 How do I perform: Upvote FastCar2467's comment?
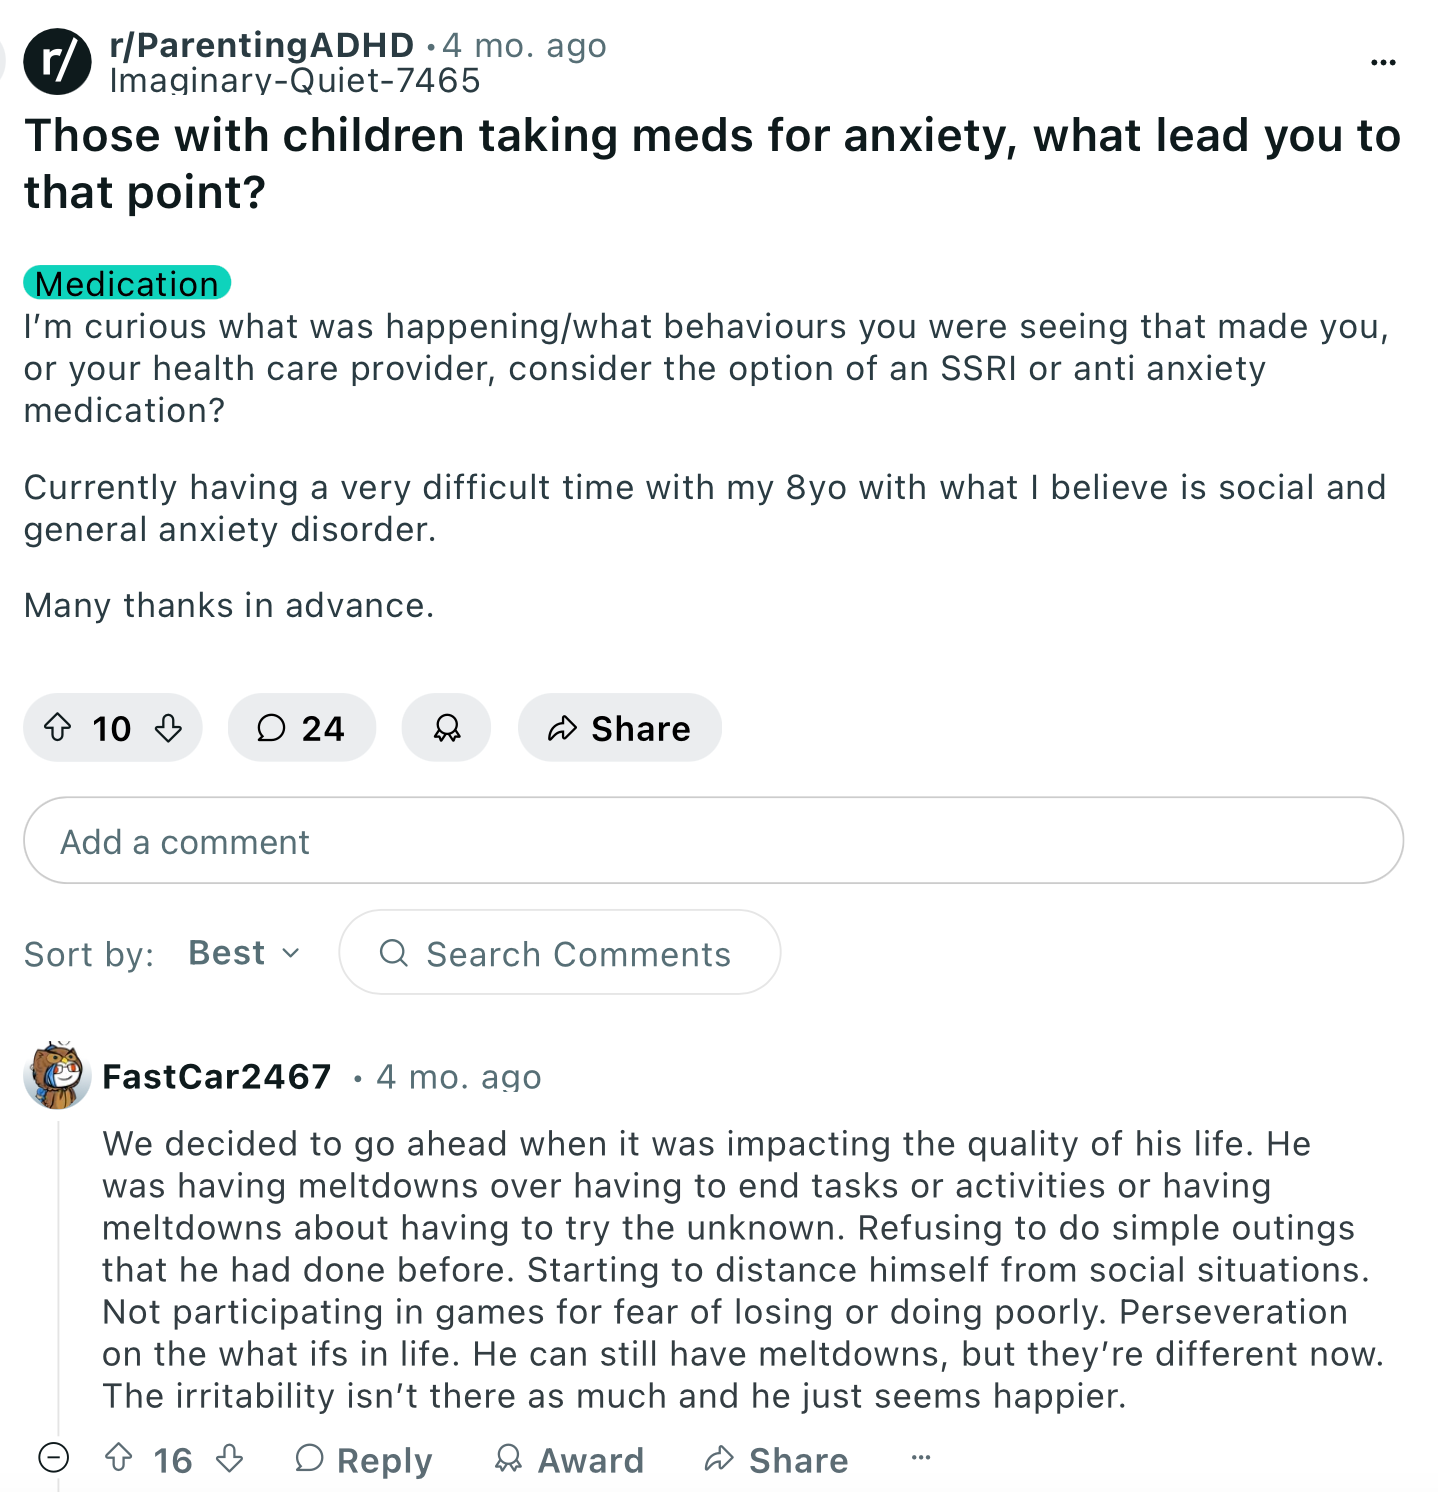(119, 1458)
